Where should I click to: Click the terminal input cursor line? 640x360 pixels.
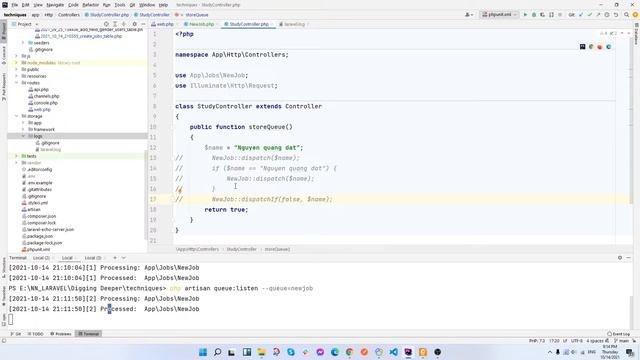(x=11, y=319)
